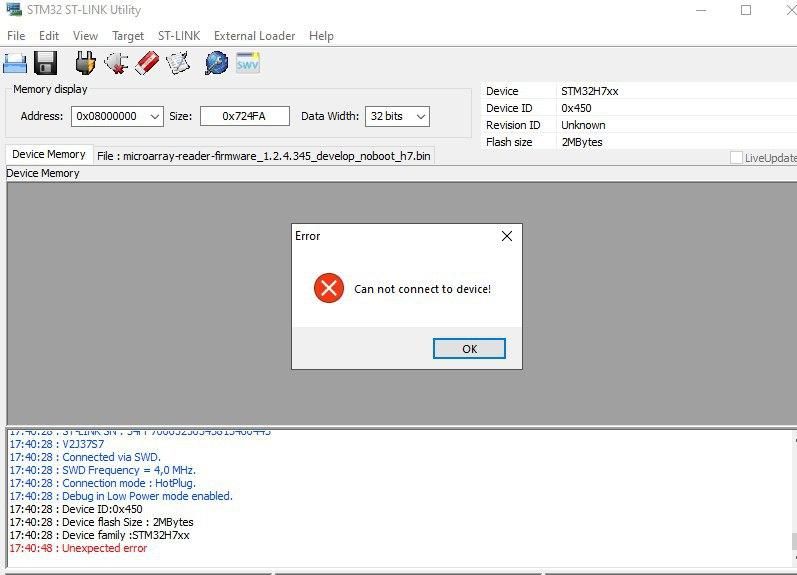Close the Error dialog with X
Screen dimensions: 797x575
pos(507,236)
